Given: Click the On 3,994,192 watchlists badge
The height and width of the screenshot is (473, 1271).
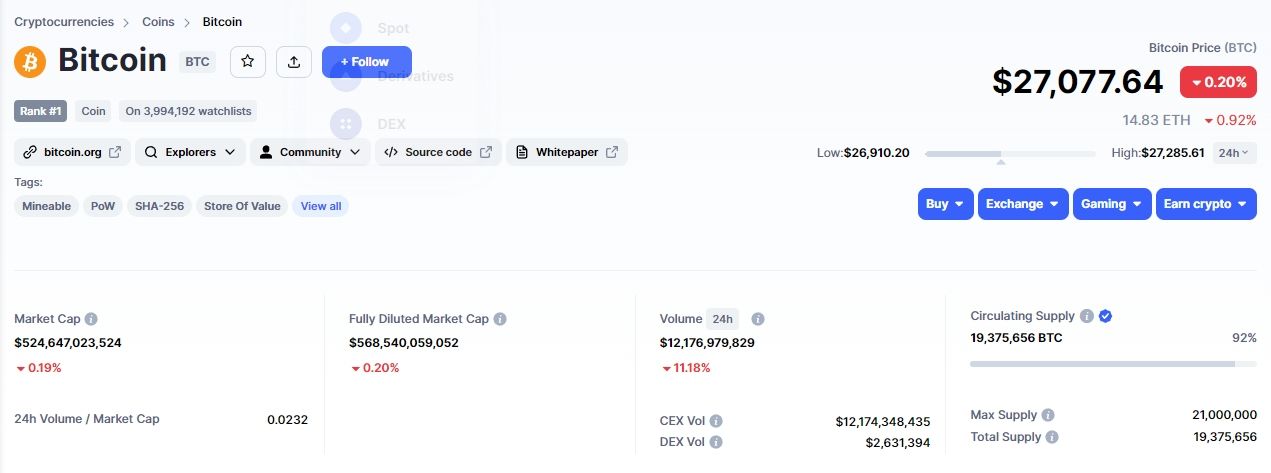Looking at the screenshot, I should coord(189,111).
